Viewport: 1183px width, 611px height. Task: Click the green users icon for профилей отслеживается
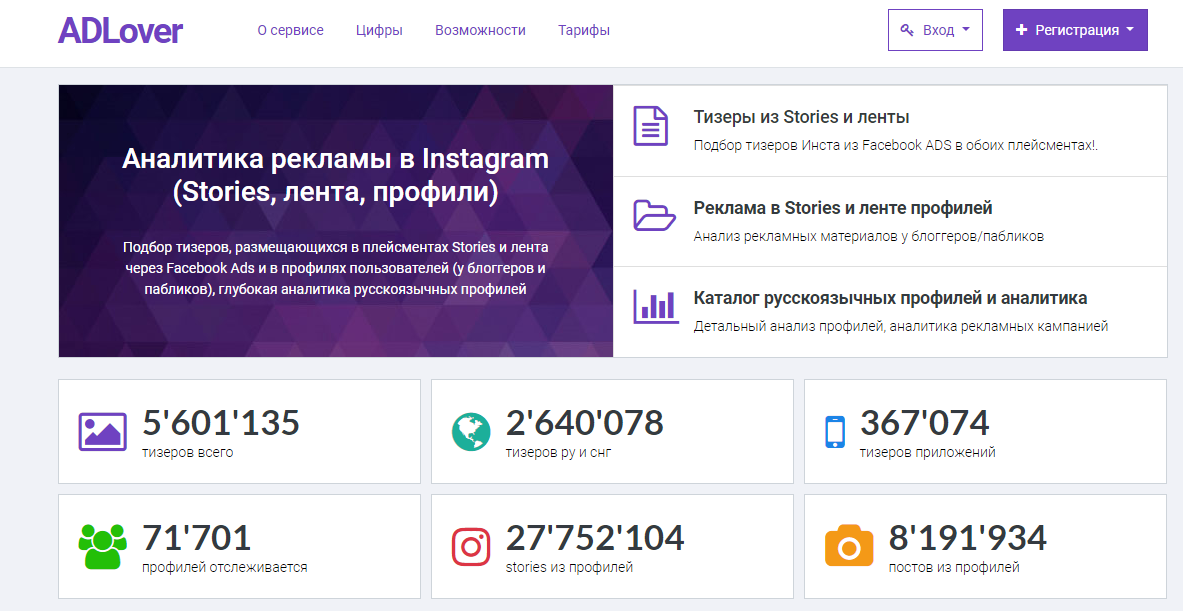[103, 546]
